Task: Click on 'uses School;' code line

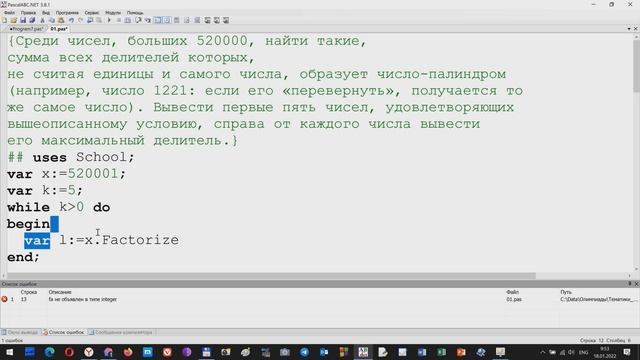Action: tap(83, 157)
